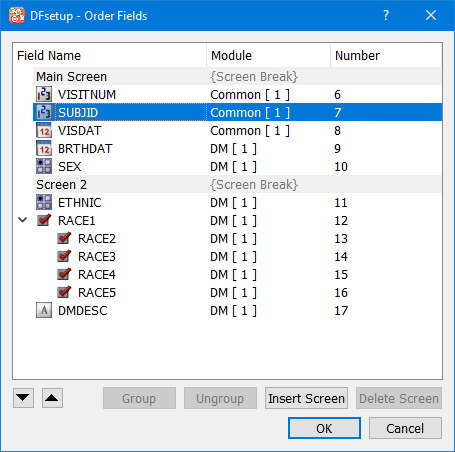Screen dimensions: 455x452
Task: Click the DMDESC text field icon
Action: [x=44, y=310]
